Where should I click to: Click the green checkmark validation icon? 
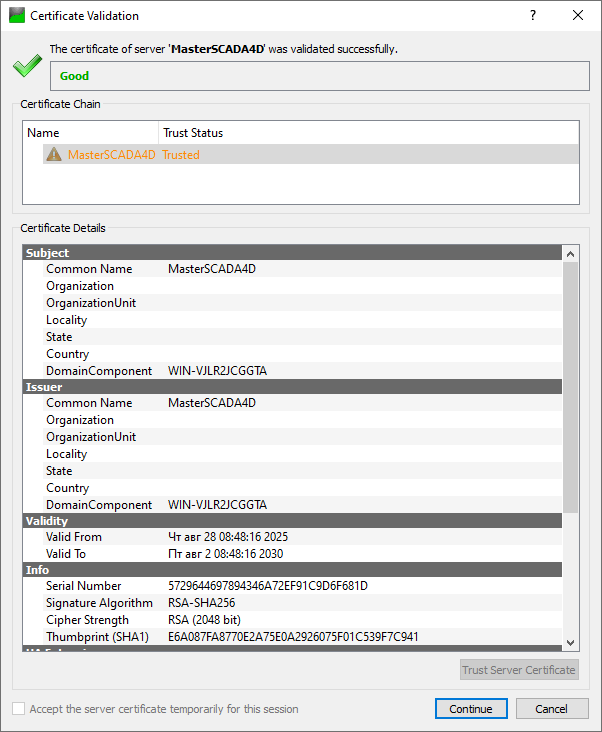pos(27,67)
